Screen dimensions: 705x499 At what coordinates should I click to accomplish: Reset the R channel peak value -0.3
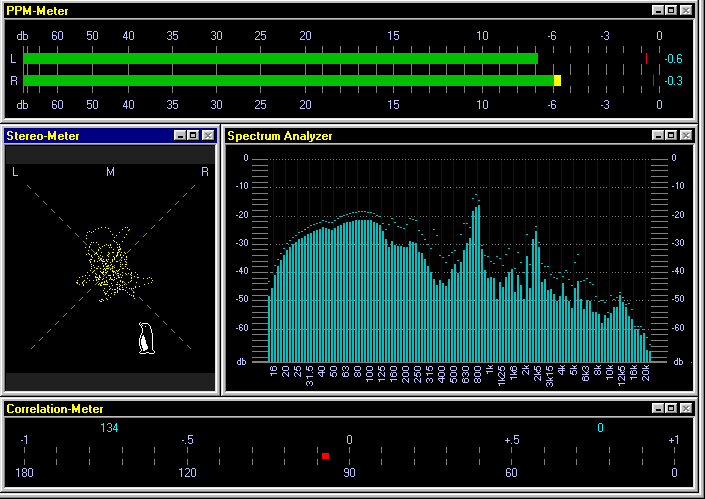pos(674,80)
